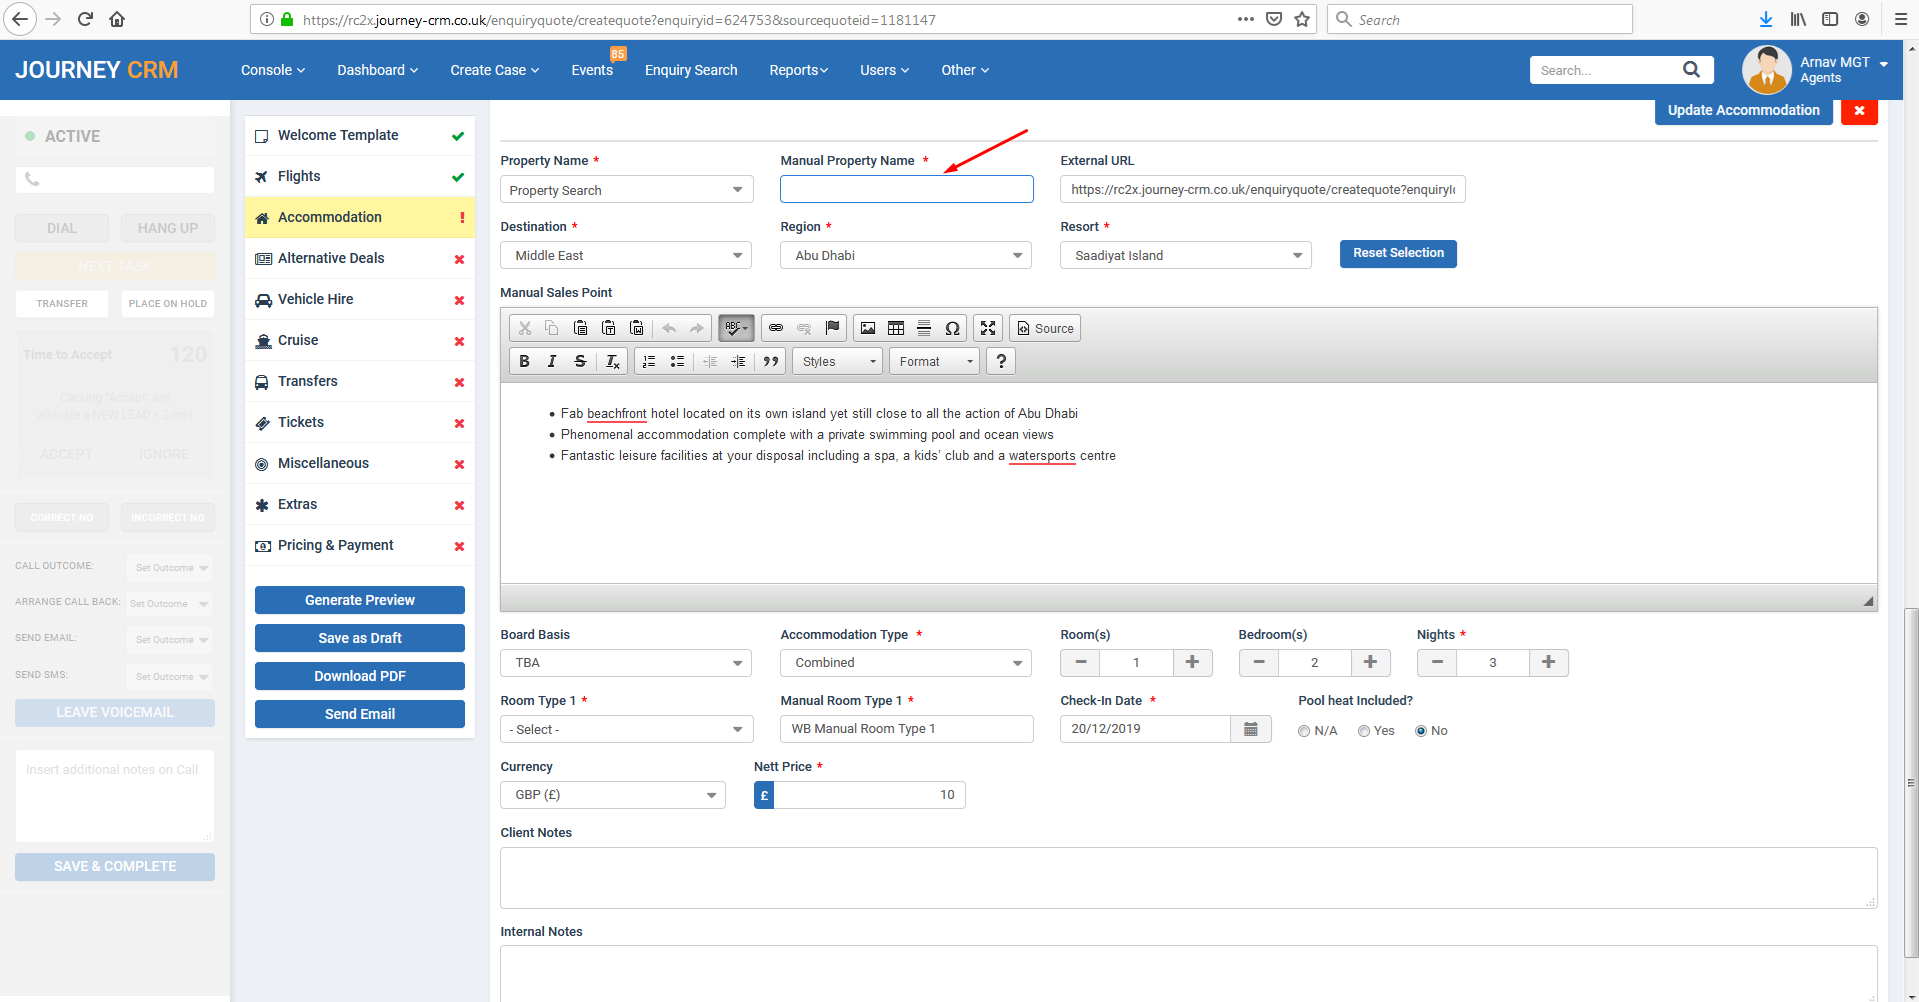Insert a link using the chain icon
Viewport: 1919px width, 1002px height.
pyautogui.click(x=776, y=328)
